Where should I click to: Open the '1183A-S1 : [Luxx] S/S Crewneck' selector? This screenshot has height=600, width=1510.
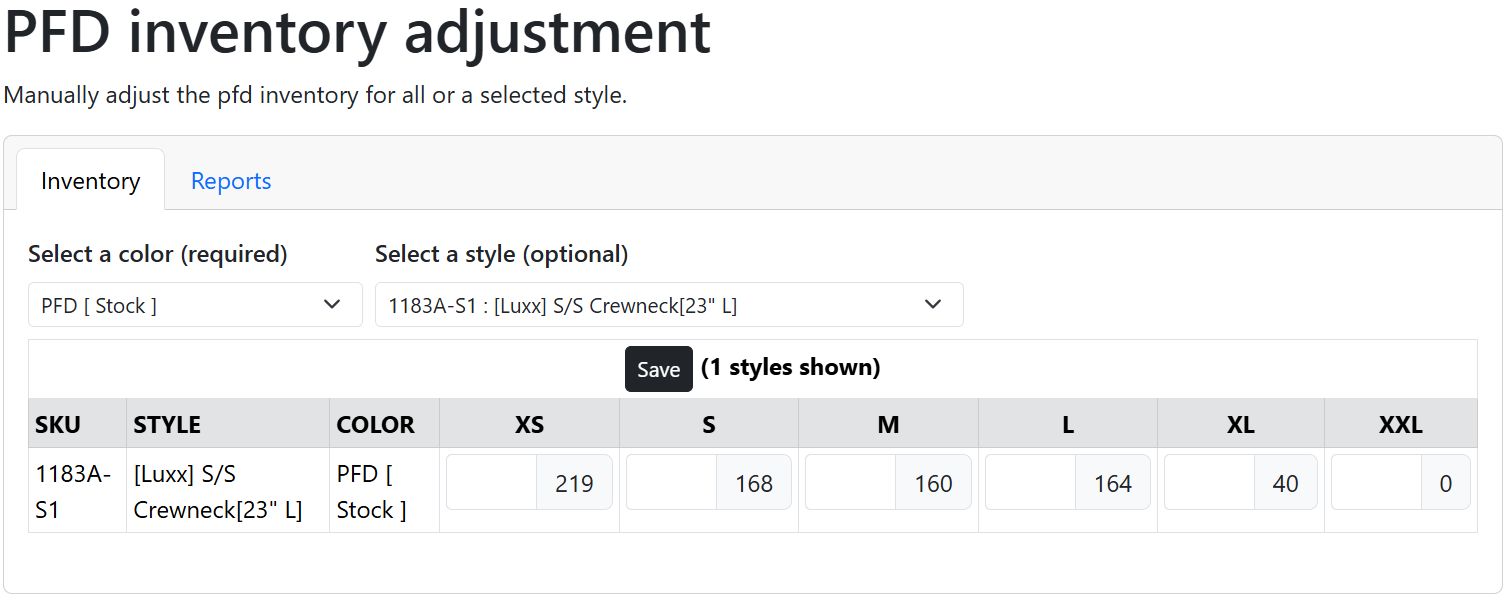[x=668, y=304]
